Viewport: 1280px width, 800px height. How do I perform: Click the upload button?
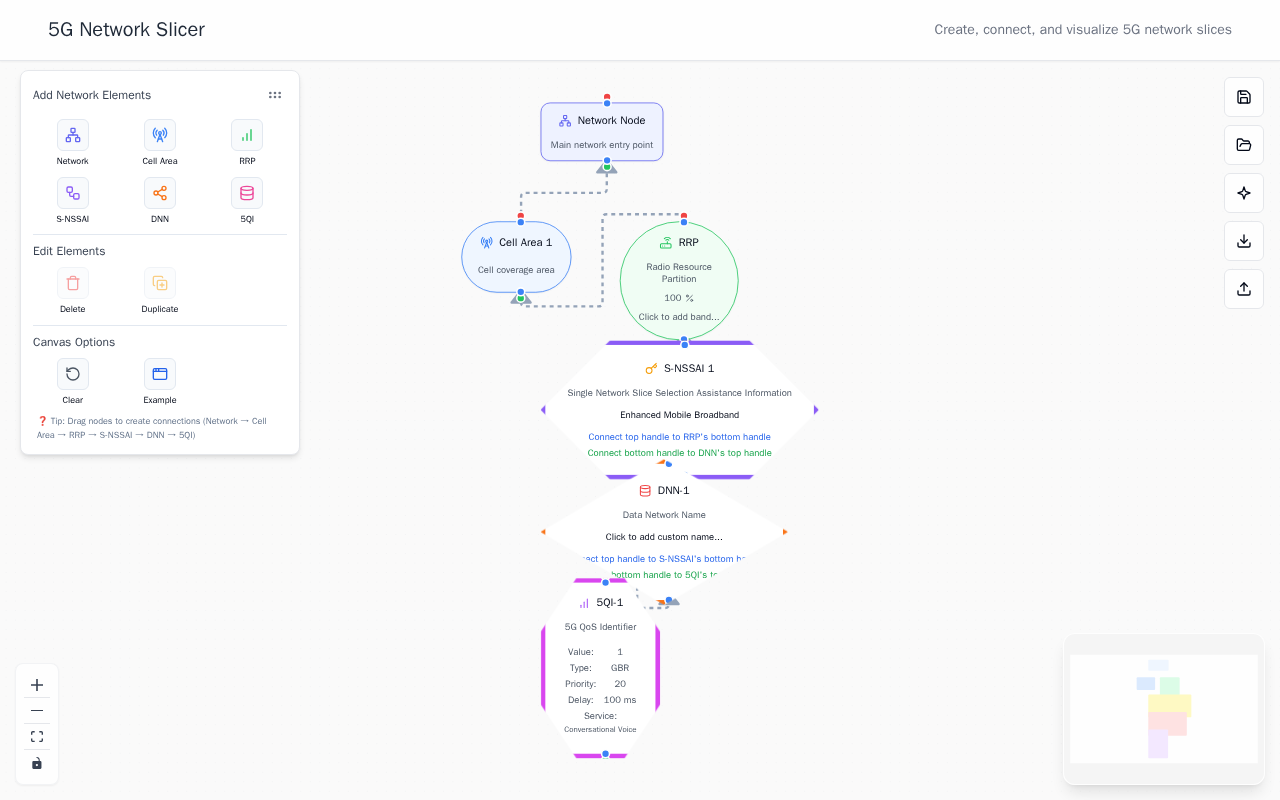click(1244, 289)
